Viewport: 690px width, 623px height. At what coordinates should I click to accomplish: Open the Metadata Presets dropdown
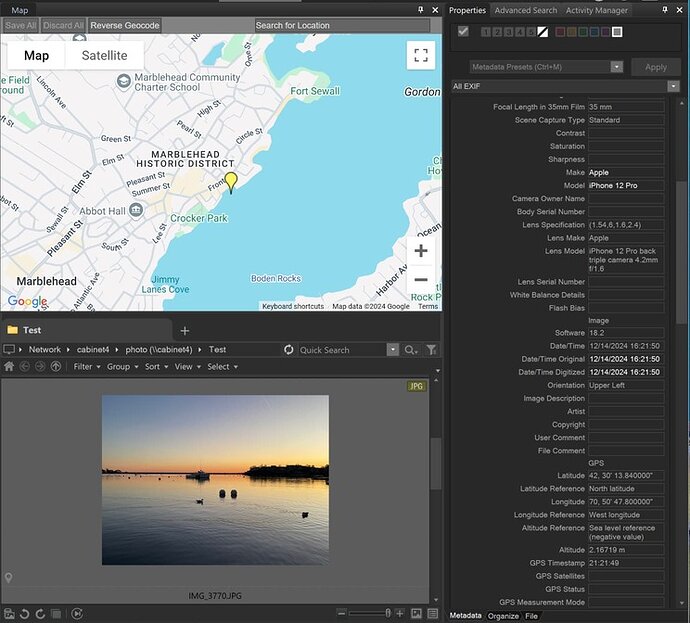pos(616,67)
